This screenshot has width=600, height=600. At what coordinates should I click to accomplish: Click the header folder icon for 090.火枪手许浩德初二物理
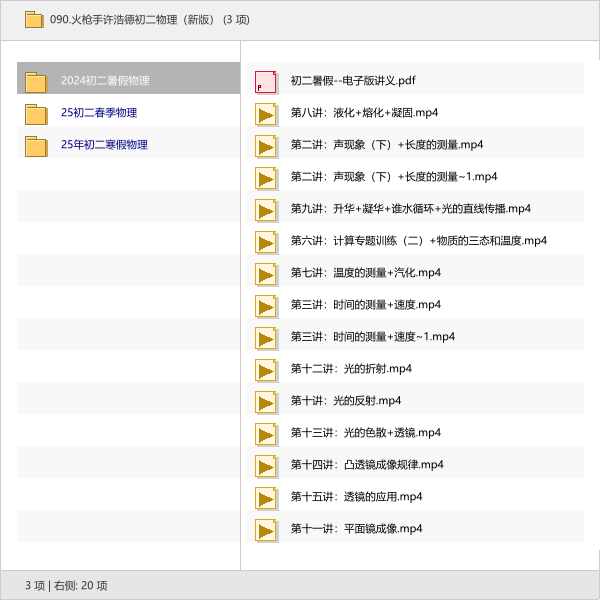pyautogui.click(x=34, y=19)
